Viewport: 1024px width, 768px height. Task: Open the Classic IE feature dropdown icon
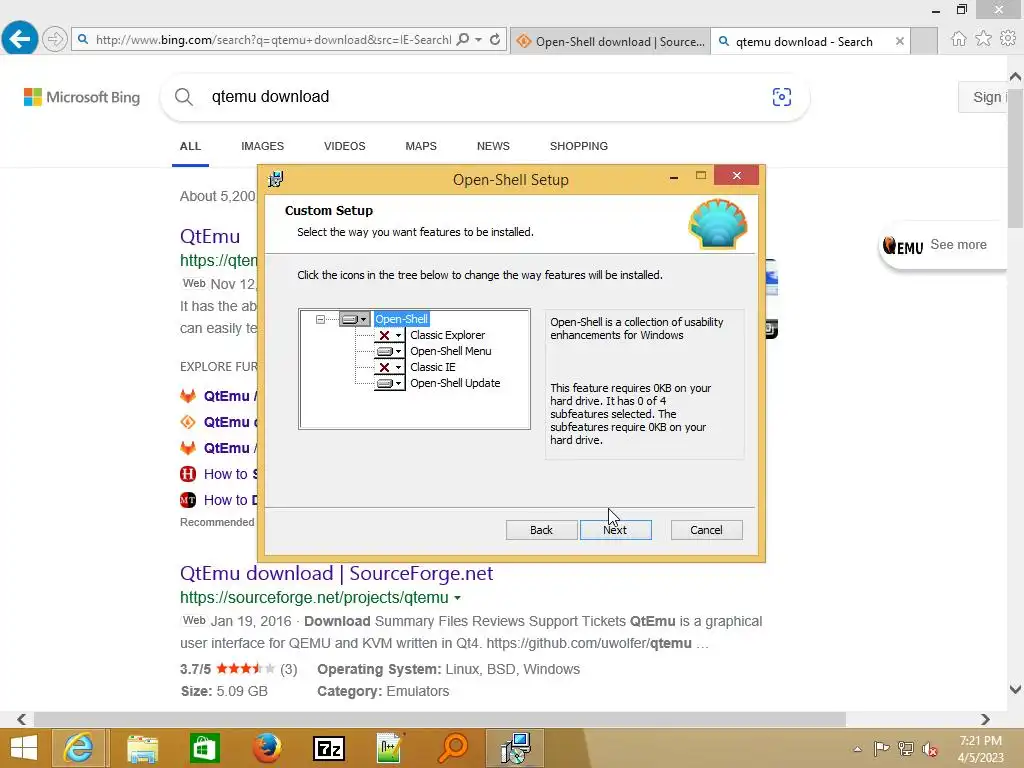coord(390,367)
